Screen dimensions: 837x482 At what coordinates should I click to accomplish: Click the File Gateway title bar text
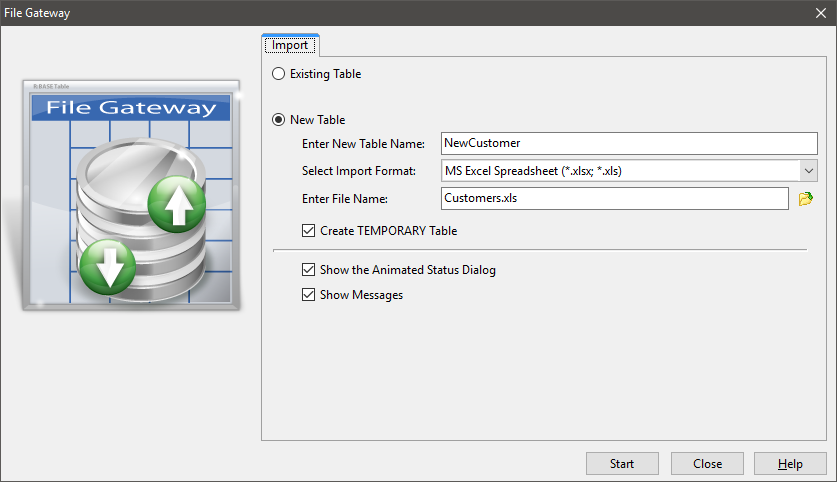pos(37,13)
